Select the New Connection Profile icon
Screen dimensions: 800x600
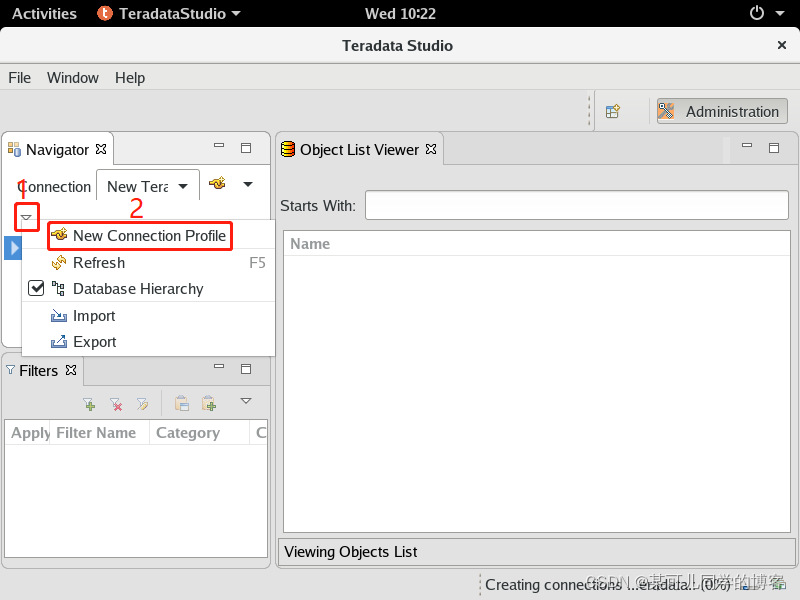point(59,237)
